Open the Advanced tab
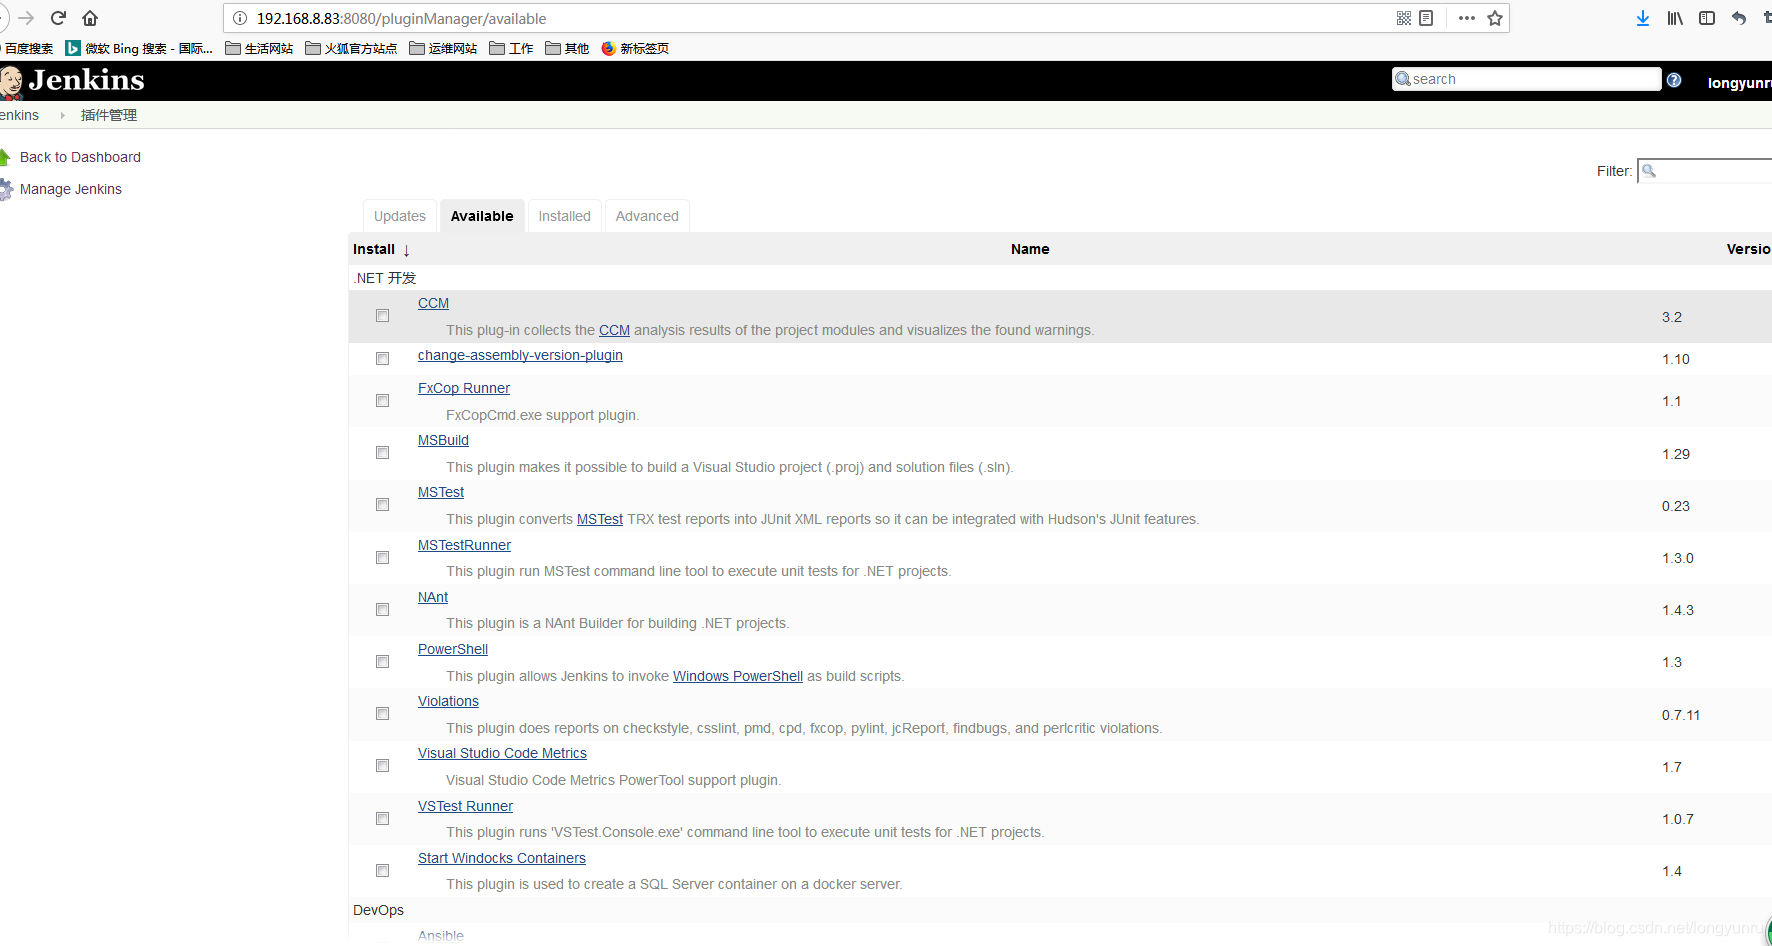The width and height of the screenshot is (1772, 946). click(647, 216)
